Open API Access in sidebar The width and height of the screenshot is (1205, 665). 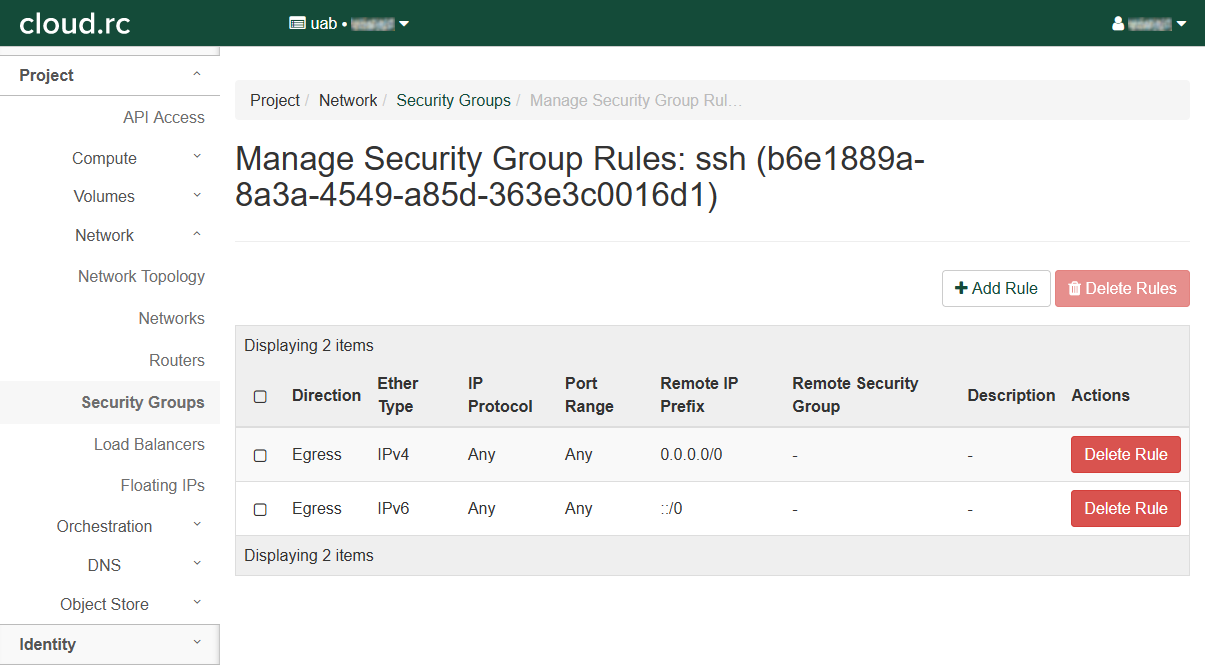[x=163, y=117]
